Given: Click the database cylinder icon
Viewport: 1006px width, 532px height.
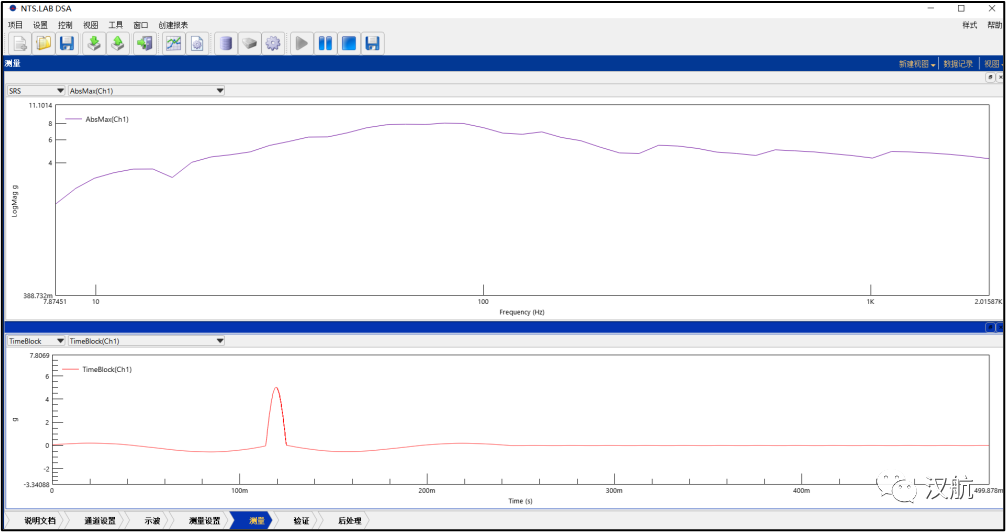Looking at the screenshot, I should tap(225, 44).
